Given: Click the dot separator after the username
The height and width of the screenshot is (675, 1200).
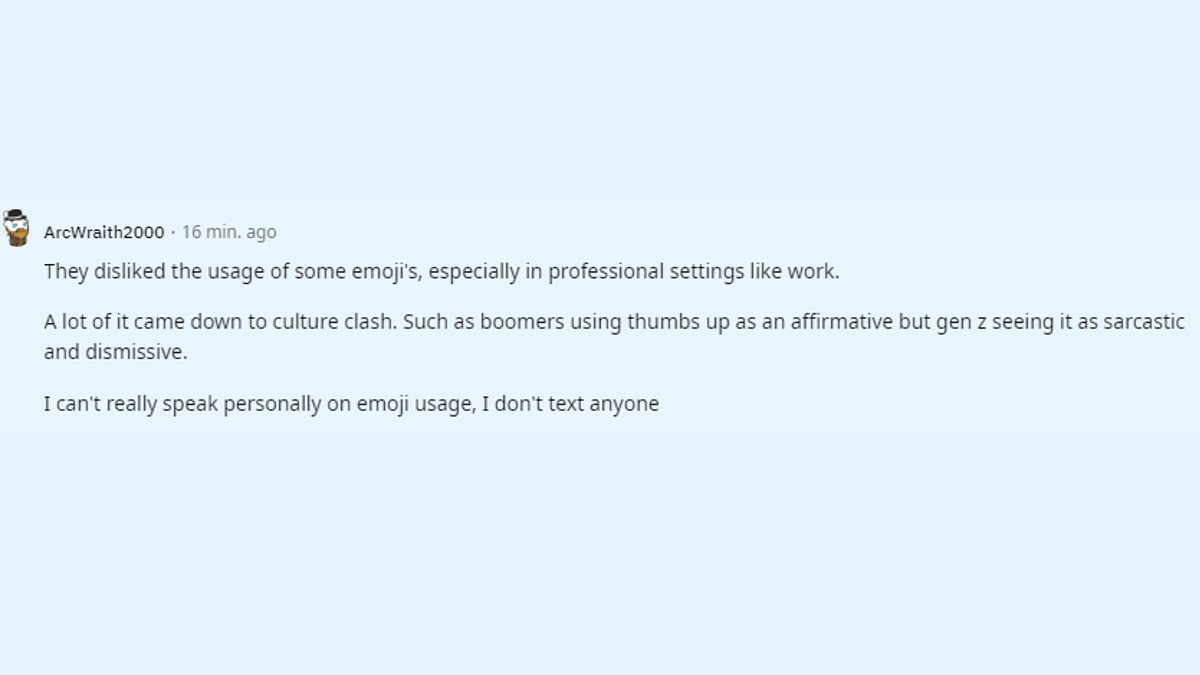Looking at the screenshot, I should pyautogui.click(x=173, y=232).
